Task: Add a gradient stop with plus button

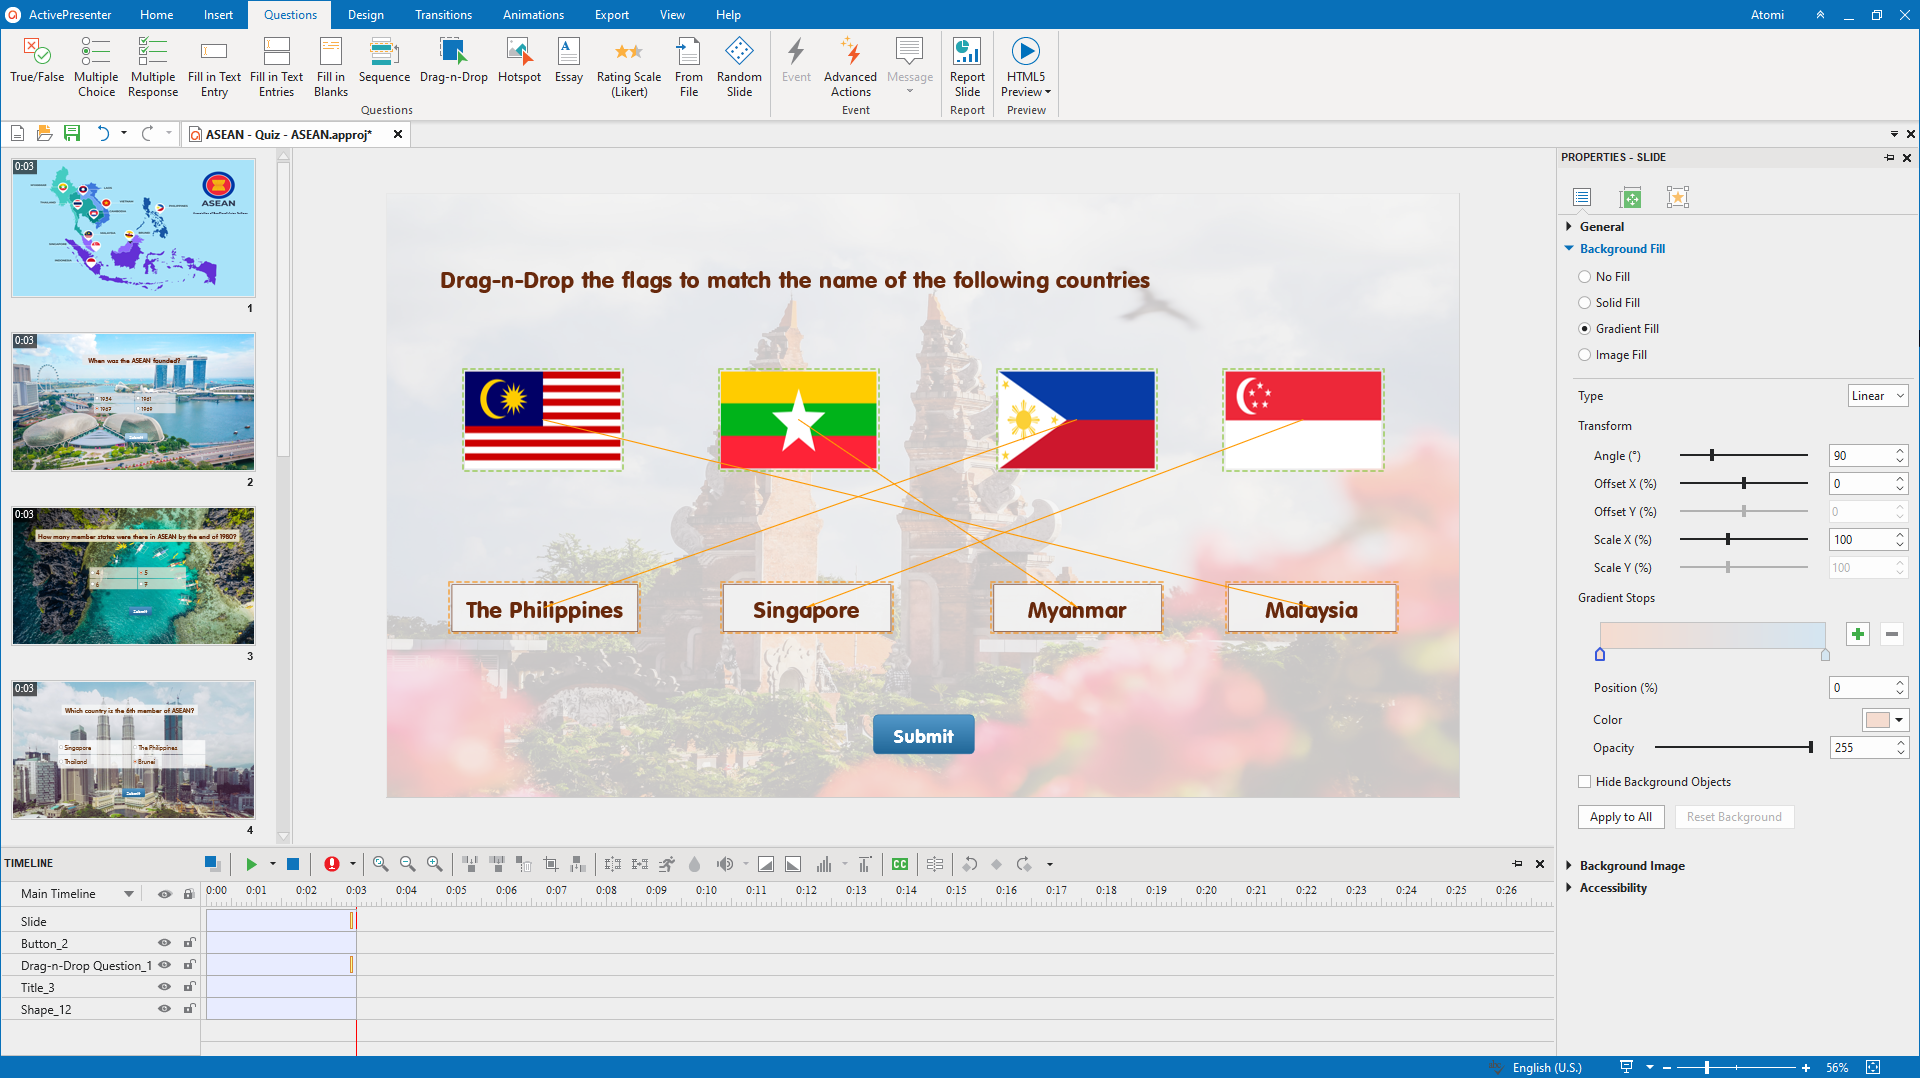Action: pyautogui.click(x=1858, y=634)
